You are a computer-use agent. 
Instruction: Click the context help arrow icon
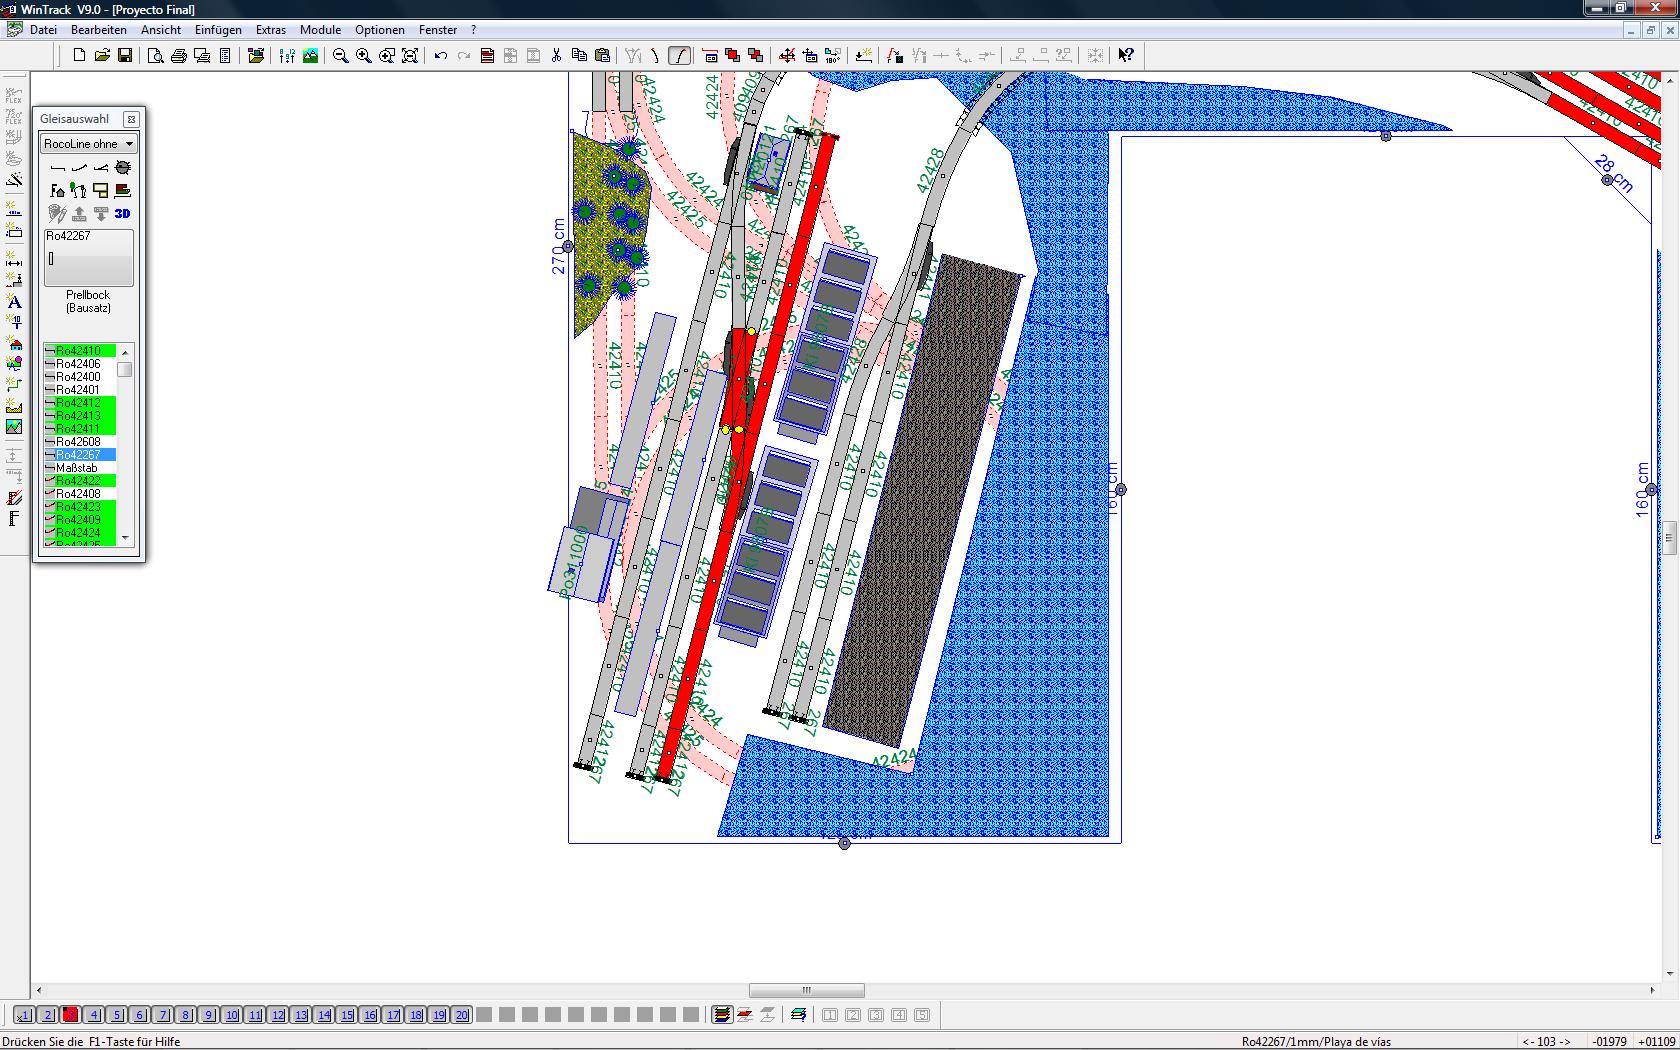tap(1126, 56)
